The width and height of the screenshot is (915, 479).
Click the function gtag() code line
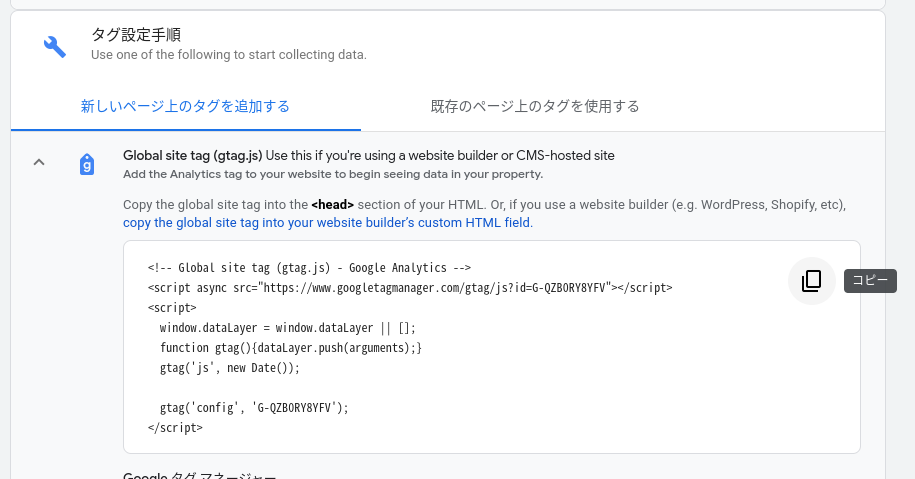(x=291, y=348)
